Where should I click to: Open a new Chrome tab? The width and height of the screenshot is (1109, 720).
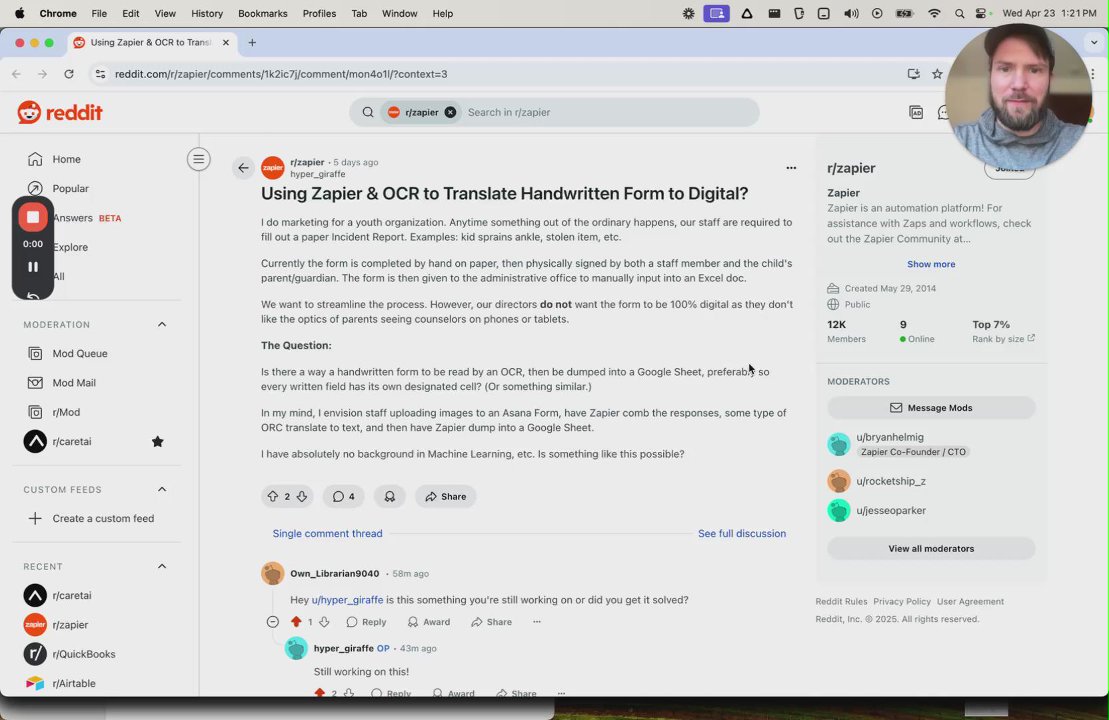pyautogui.click(x=252, y=42)
